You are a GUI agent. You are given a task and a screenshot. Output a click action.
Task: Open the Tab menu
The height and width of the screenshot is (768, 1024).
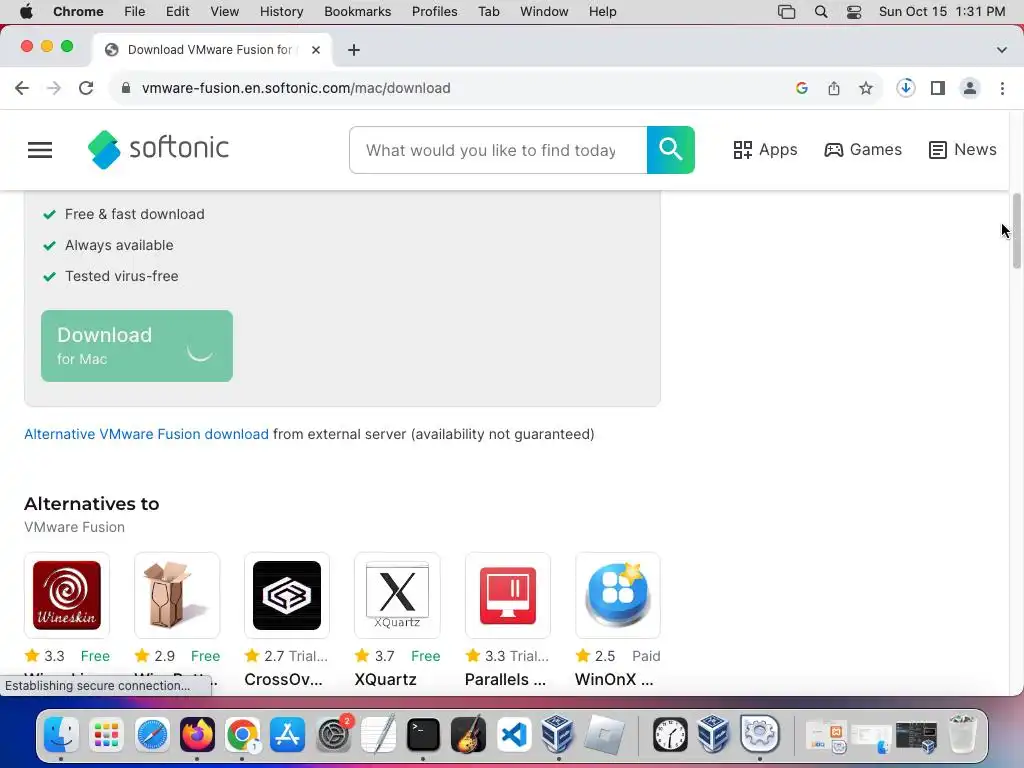pos(488,12)
